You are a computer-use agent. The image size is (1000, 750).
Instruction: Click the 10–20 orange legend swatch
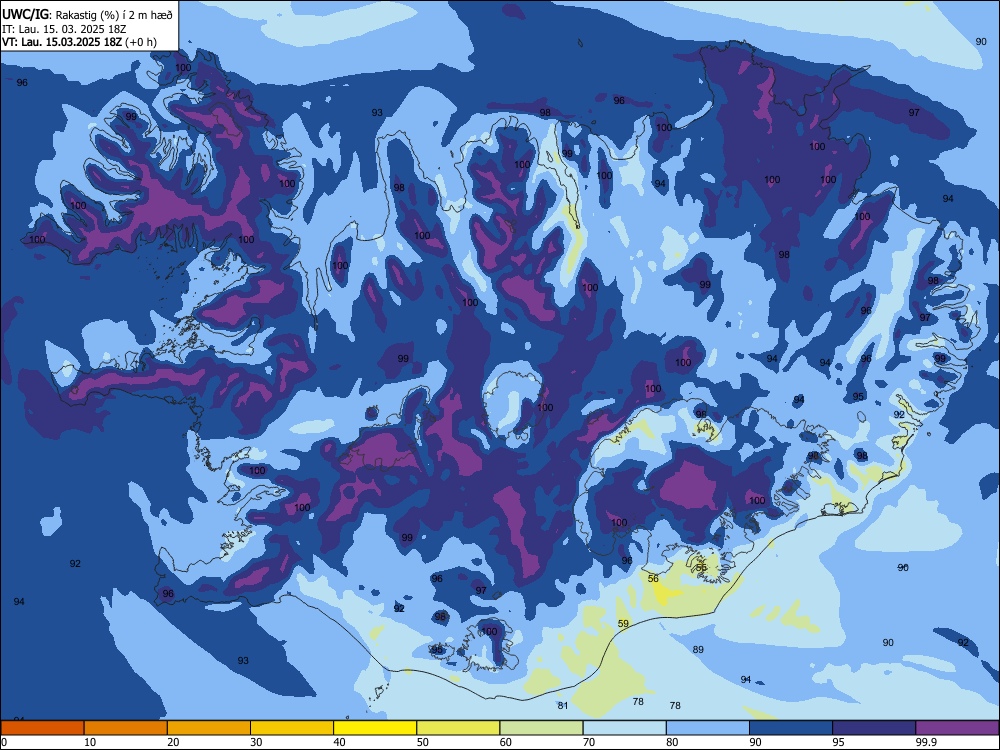coord(126,728)
